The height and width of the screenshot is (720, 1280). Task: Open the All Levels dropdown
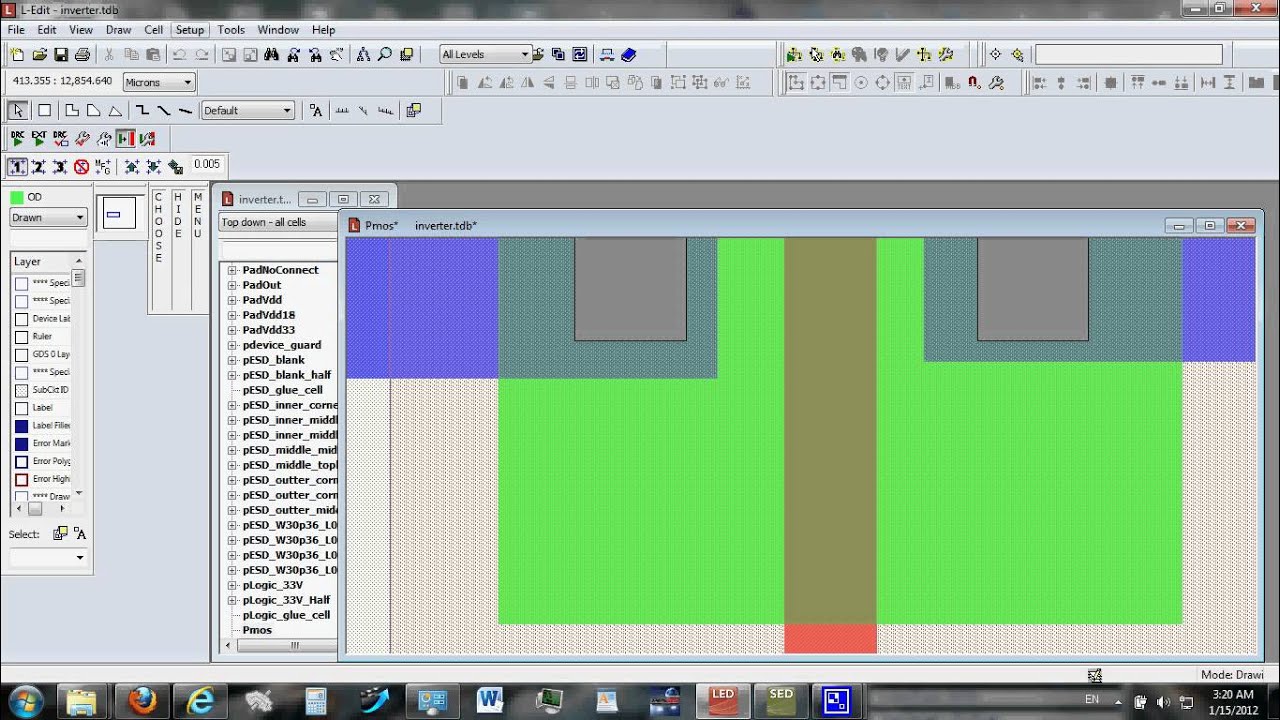click(485, 55)
